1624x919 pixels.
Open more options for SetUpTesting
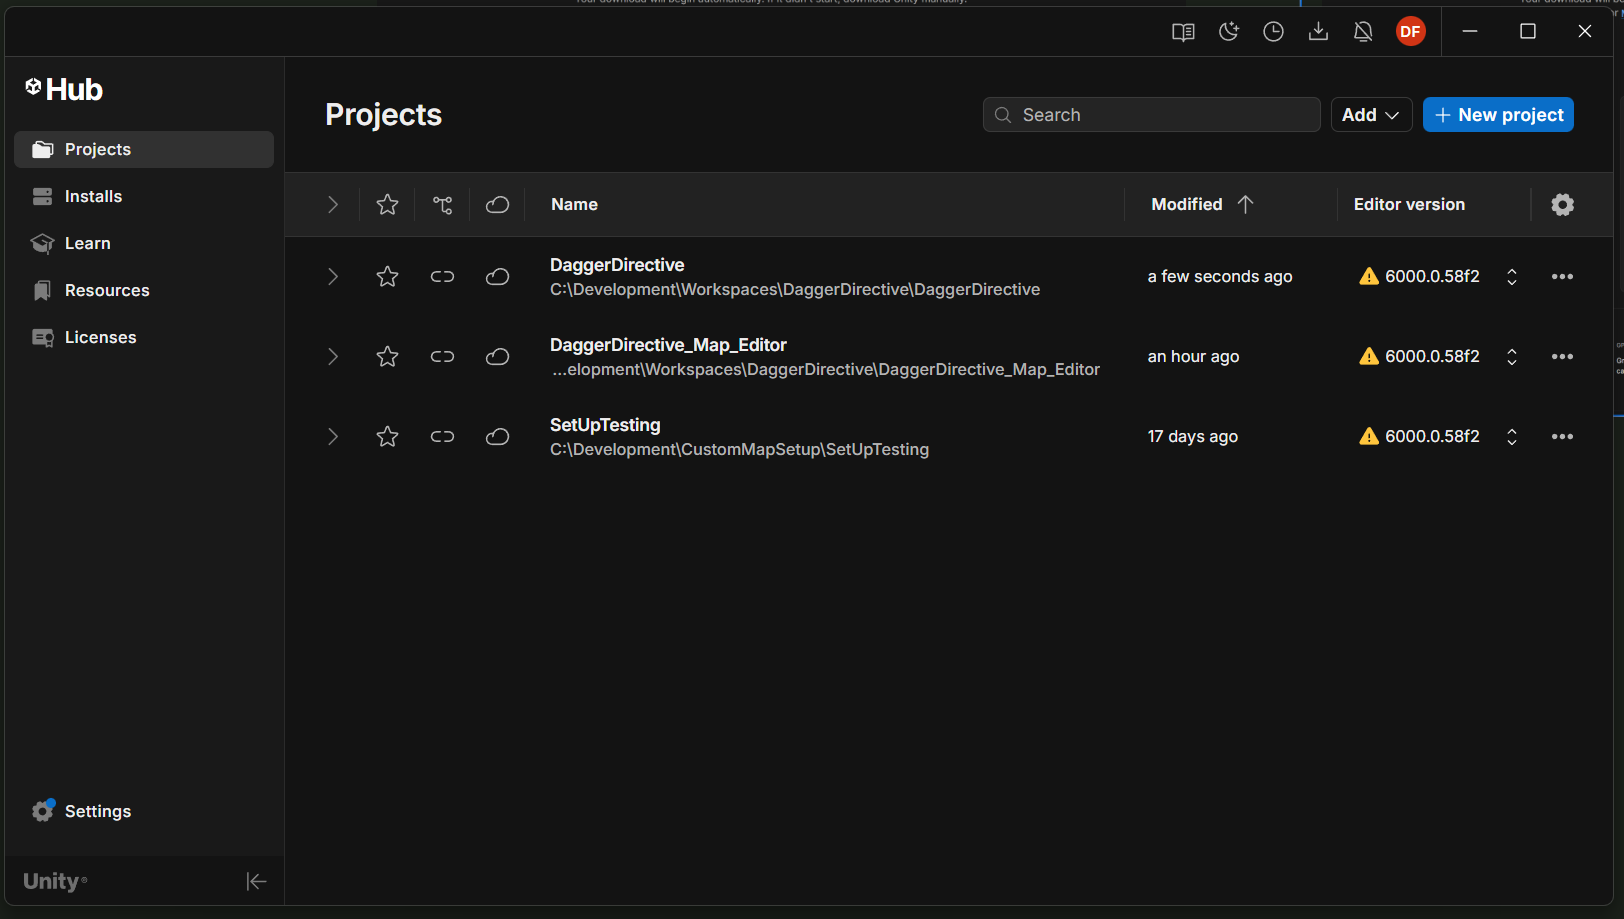coord(1562,437)
